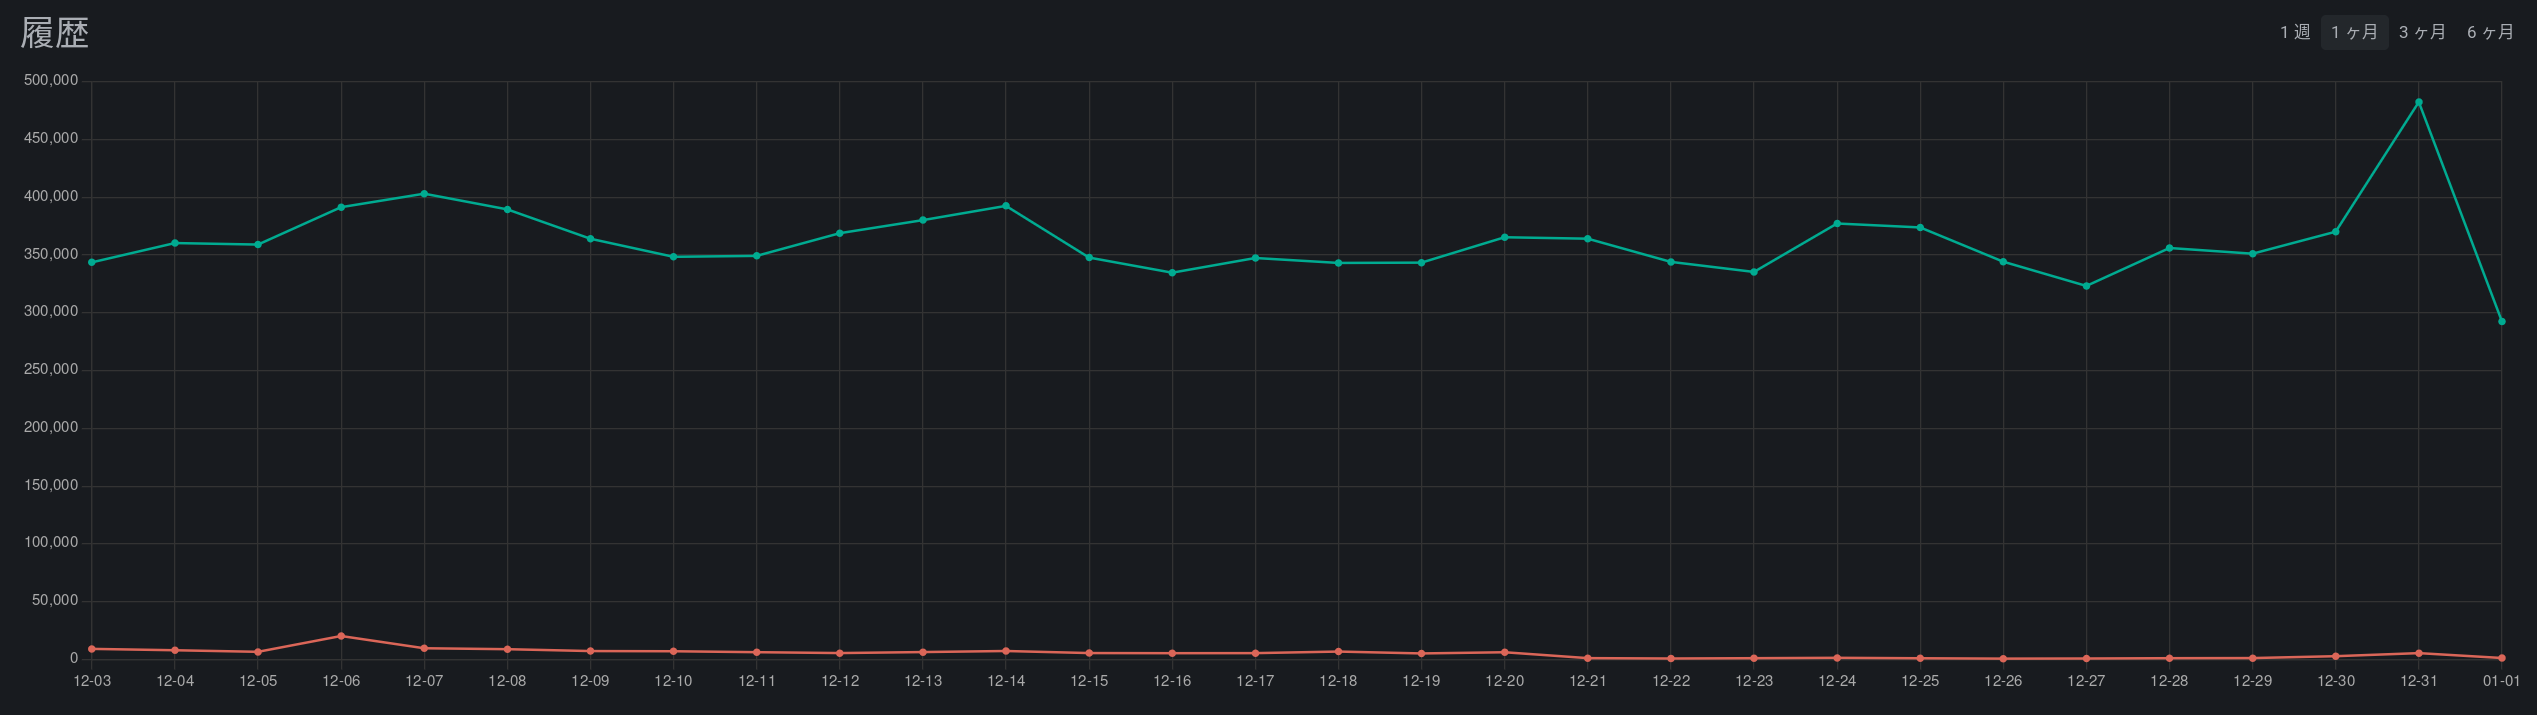Click the green peak point on 12-31
The image size is (2537, 715).
2419,103
